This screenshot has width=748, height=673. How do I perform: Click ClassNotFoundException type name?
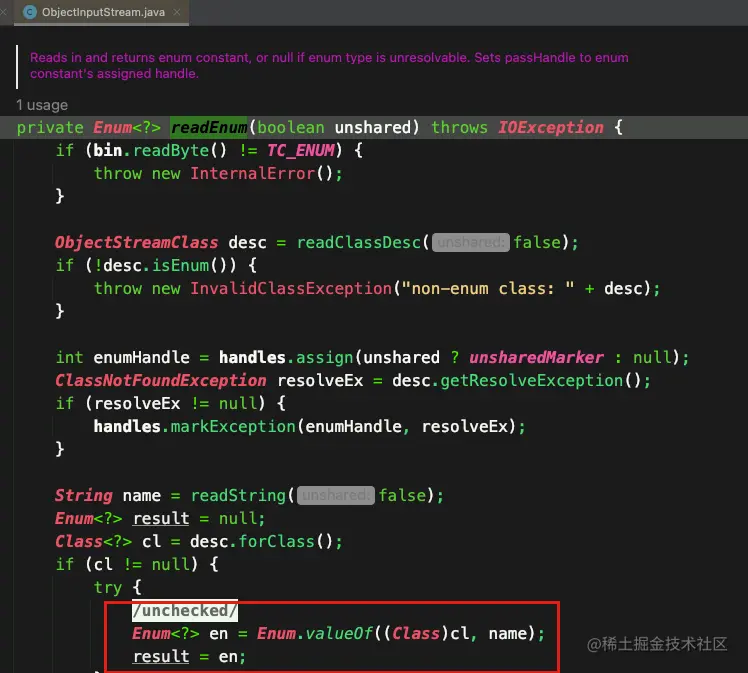coord(160,381)
